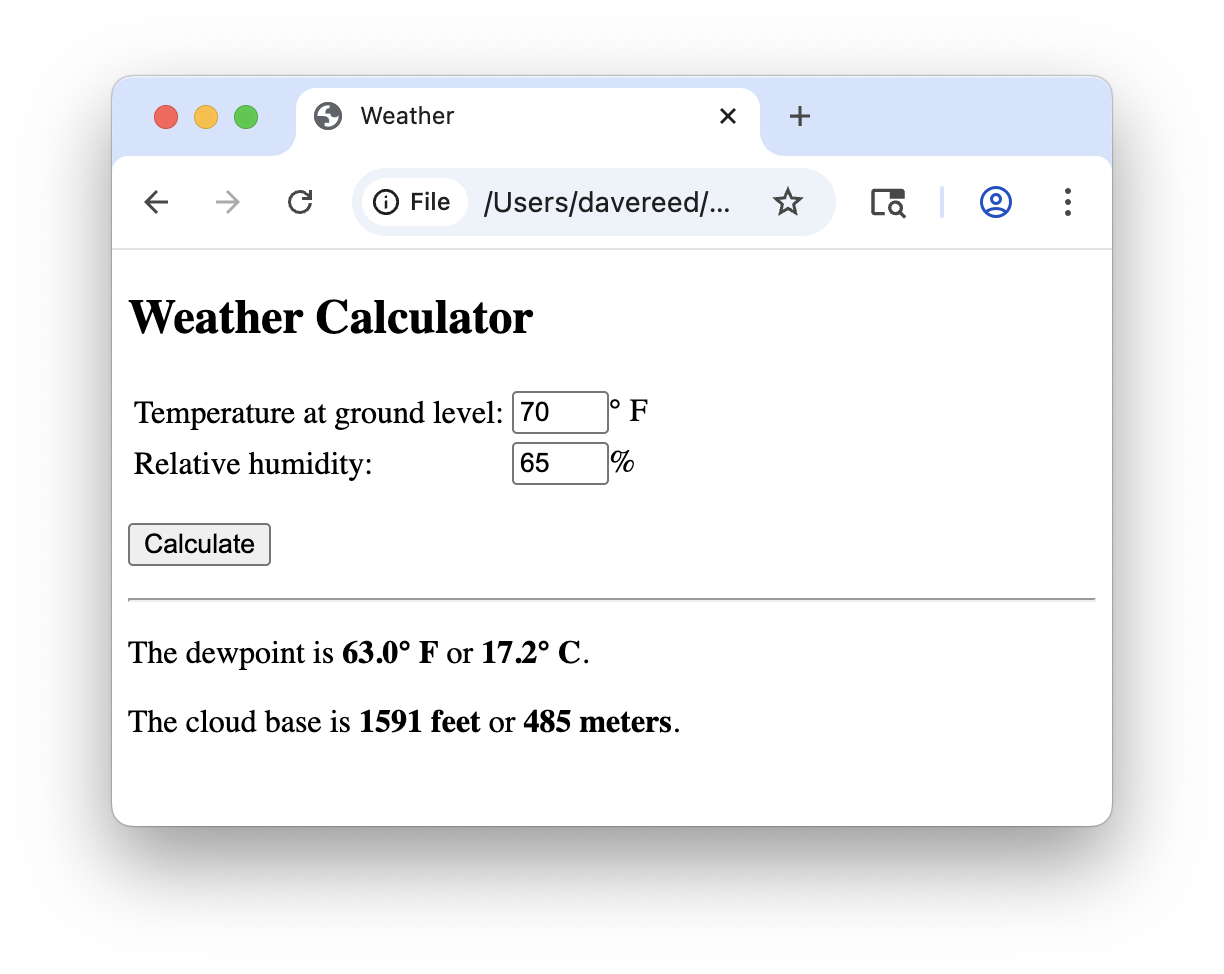This screenshot has height=974, width=1224.
Task: Click the green zoom traffic light
Action: (x=245, y=116)
